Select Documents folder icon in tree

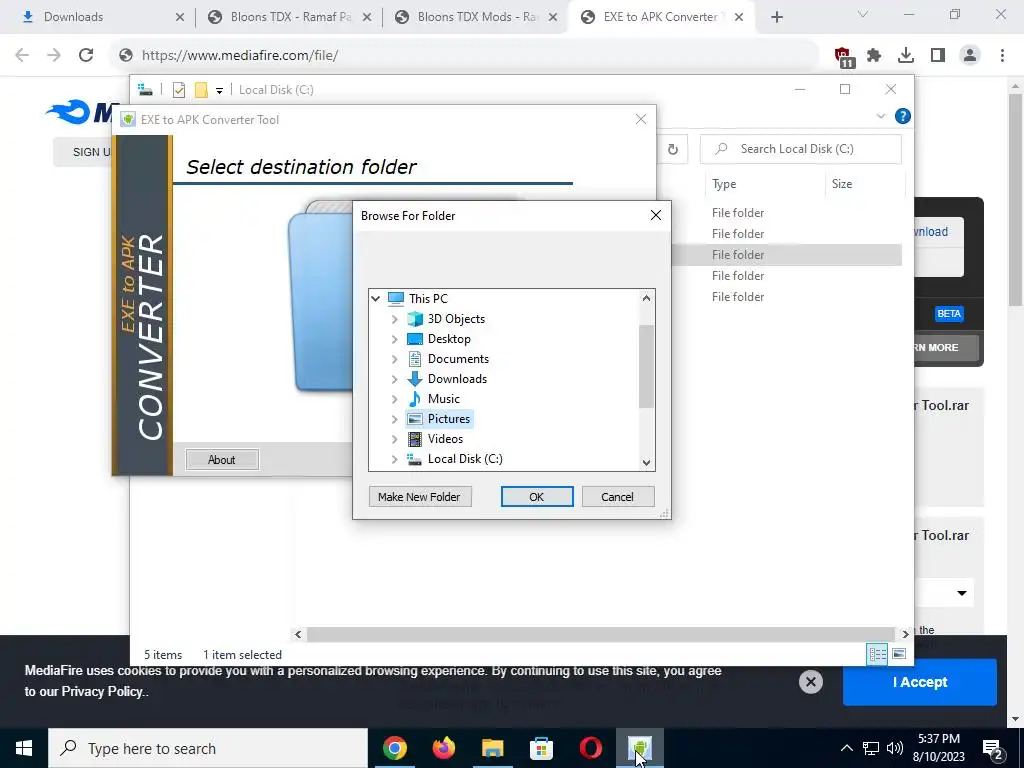coord(415,359)
